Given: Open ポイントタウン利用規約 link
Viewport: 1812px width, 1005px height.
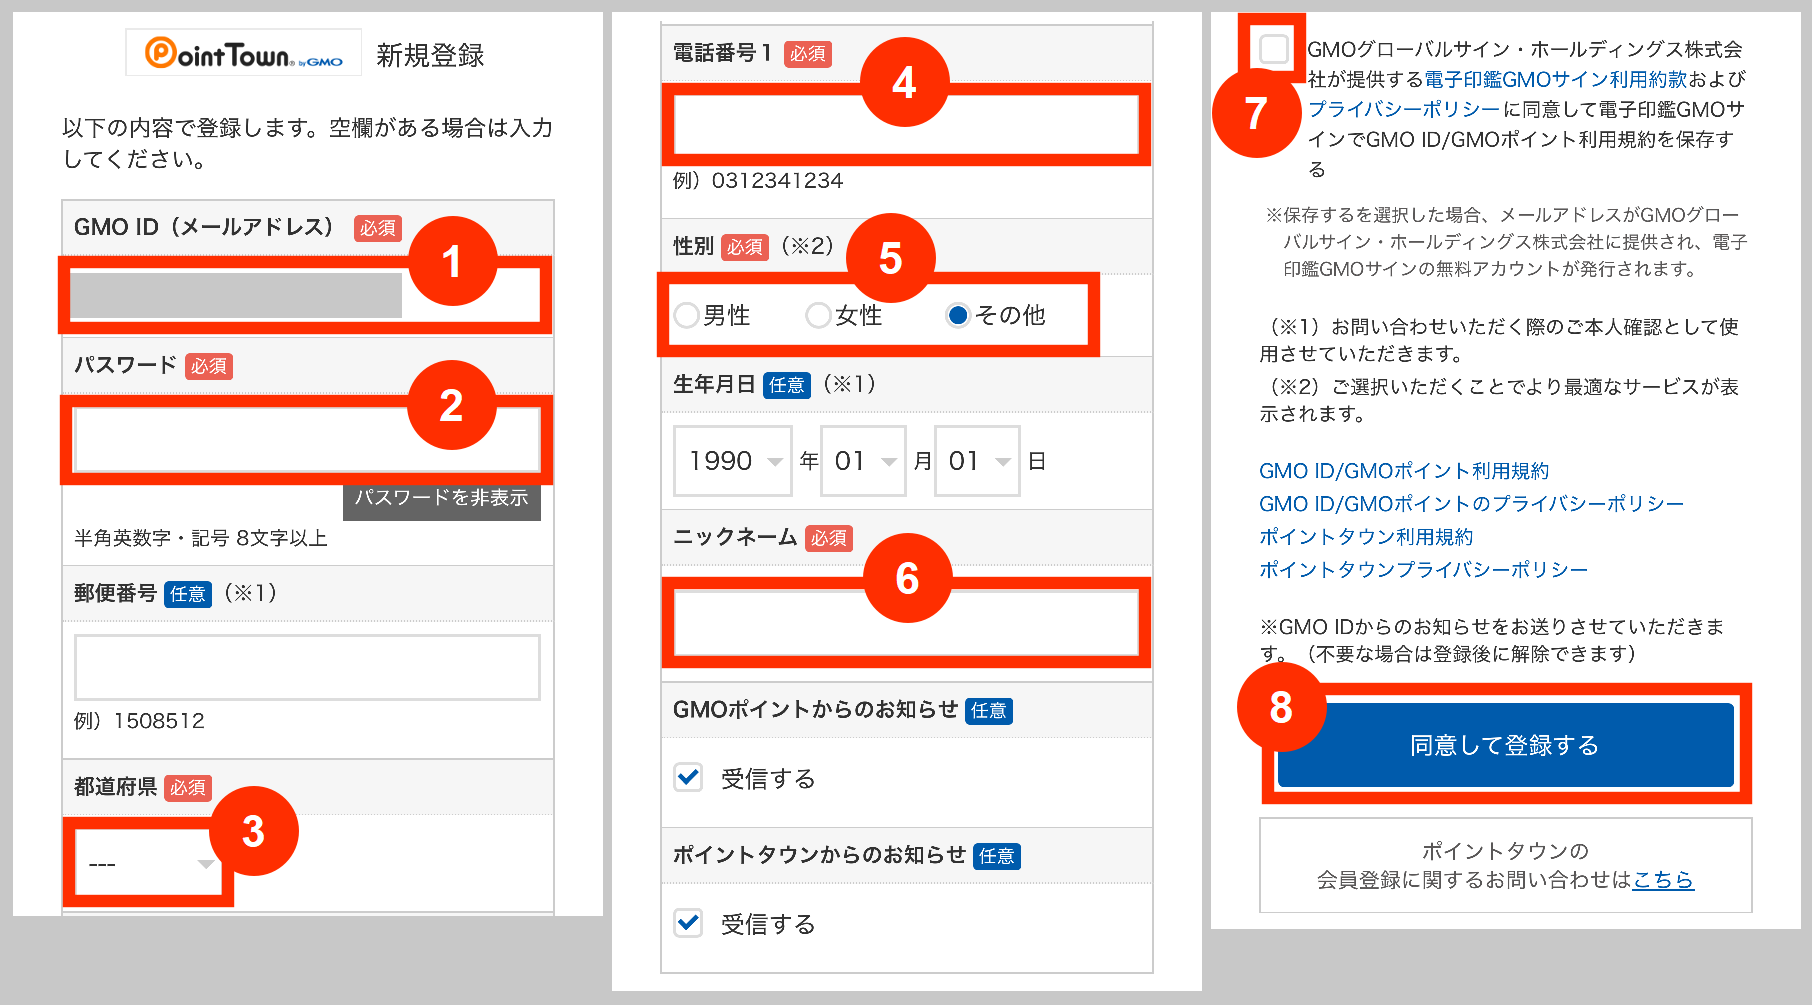Looking at the screenshot, I should tap(1366, 537).
